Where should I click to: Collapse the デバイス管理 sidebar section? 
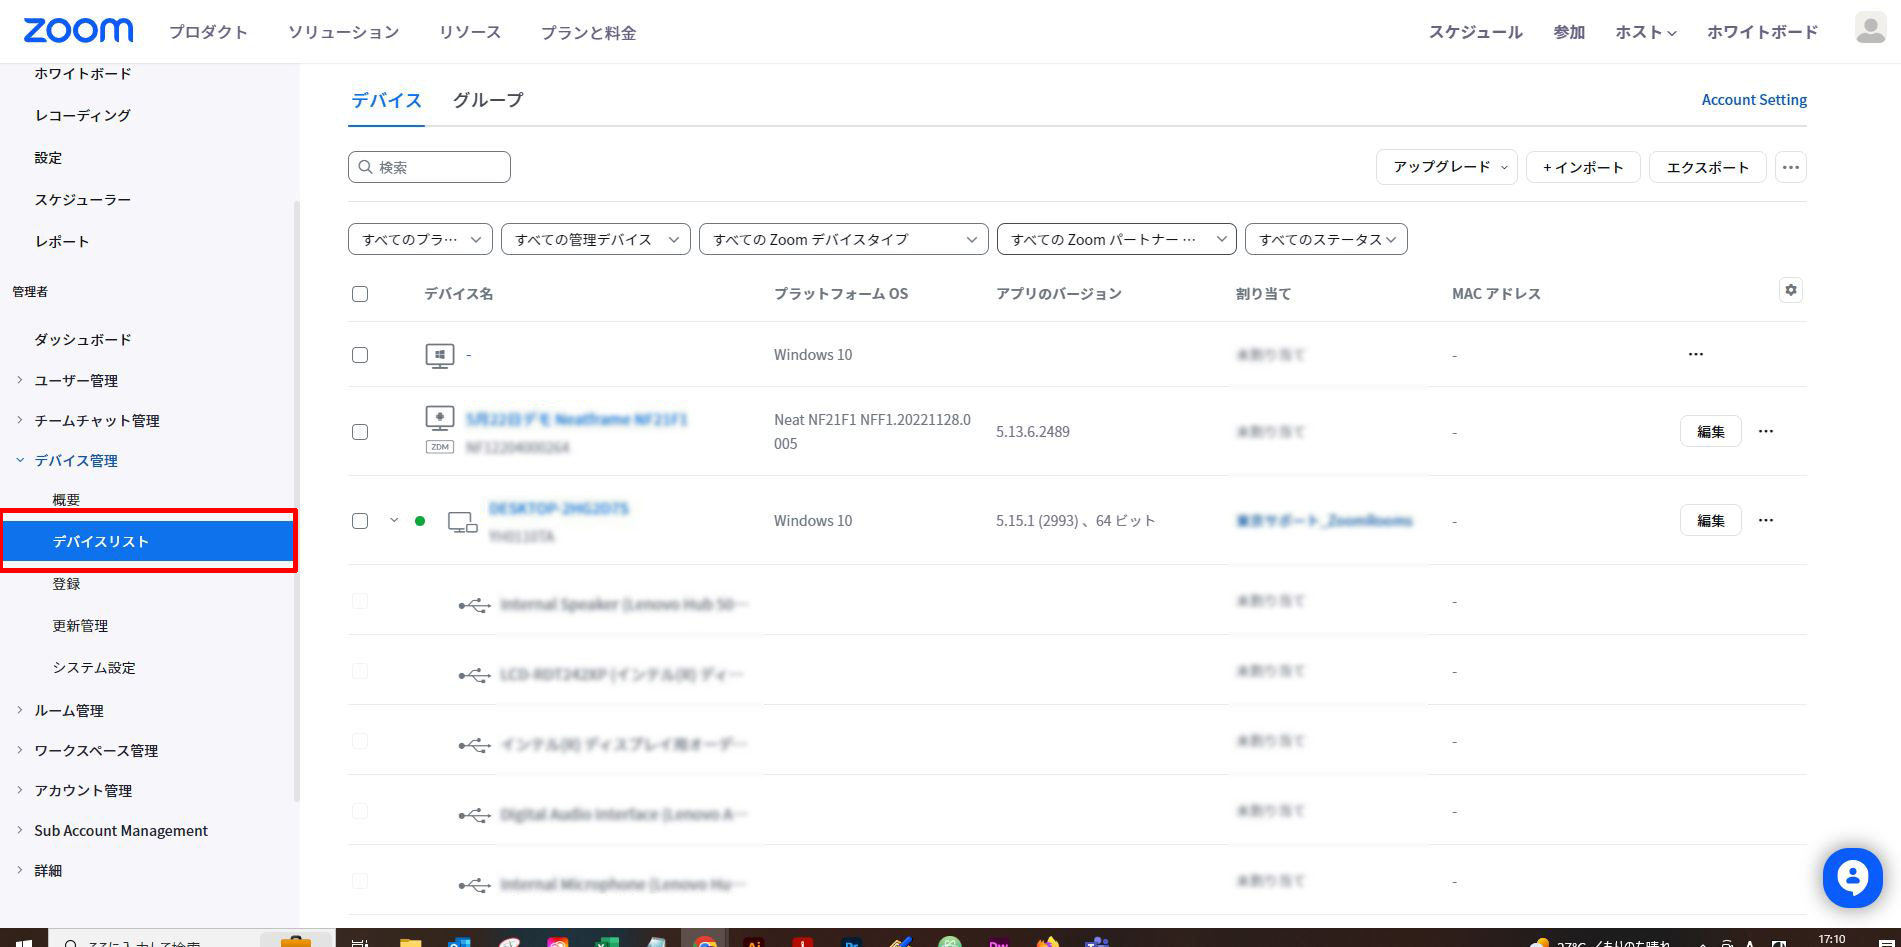[x=76, y=461]
